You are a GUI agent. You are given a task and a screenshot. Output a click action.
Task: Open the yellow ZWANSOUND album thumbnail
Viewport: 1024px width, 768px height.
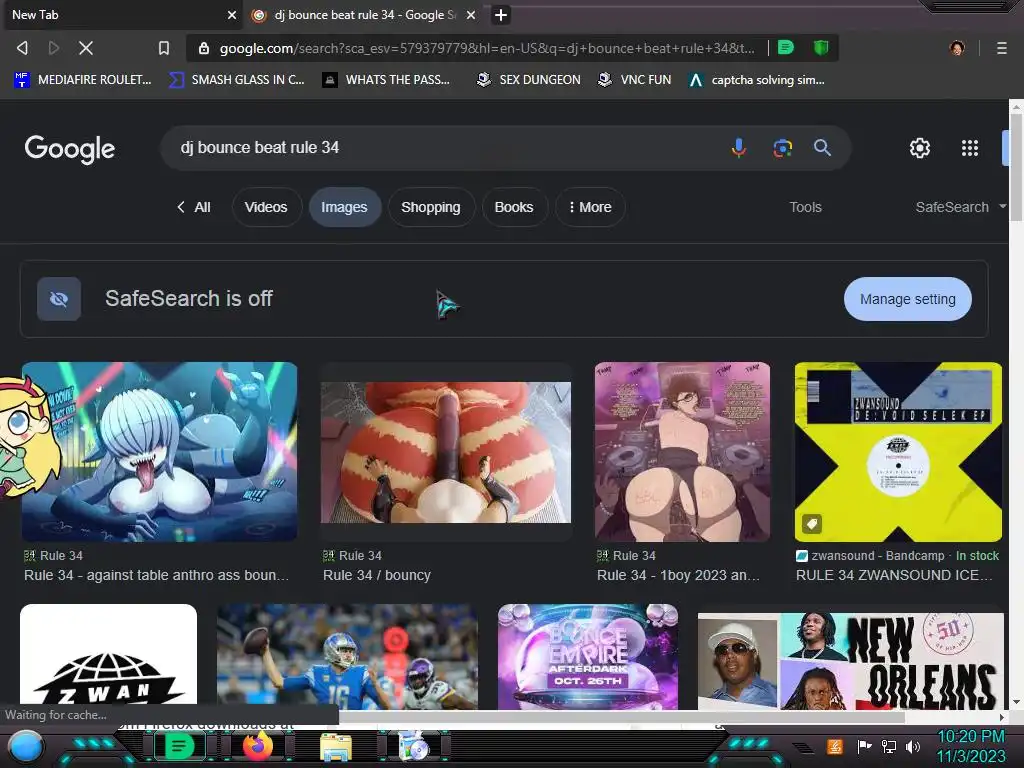tap(898, 452)
